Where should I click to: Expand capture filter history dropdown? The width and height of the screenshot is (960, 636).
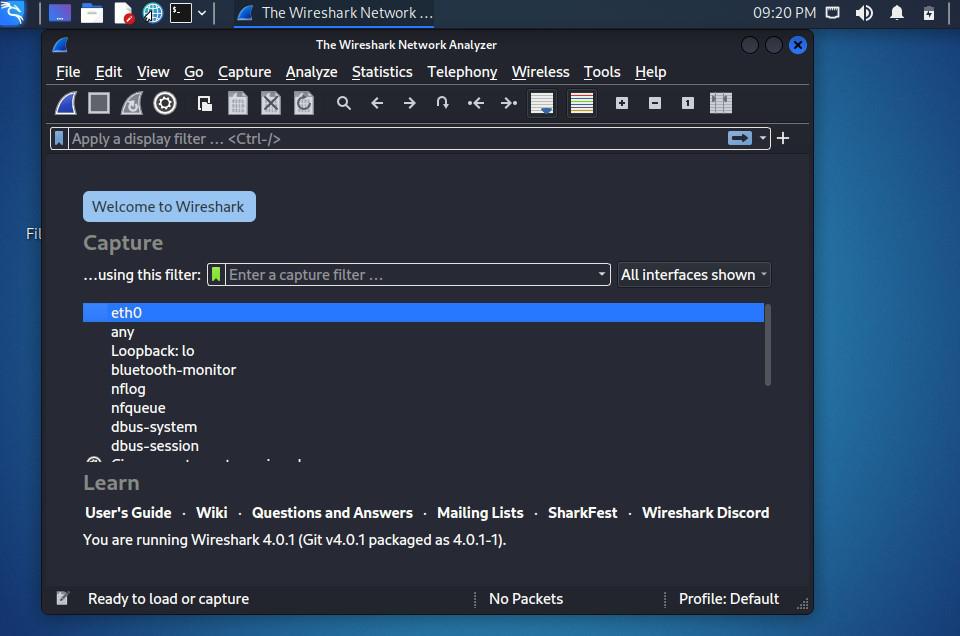pyautogui.click(x=602, y=275)
